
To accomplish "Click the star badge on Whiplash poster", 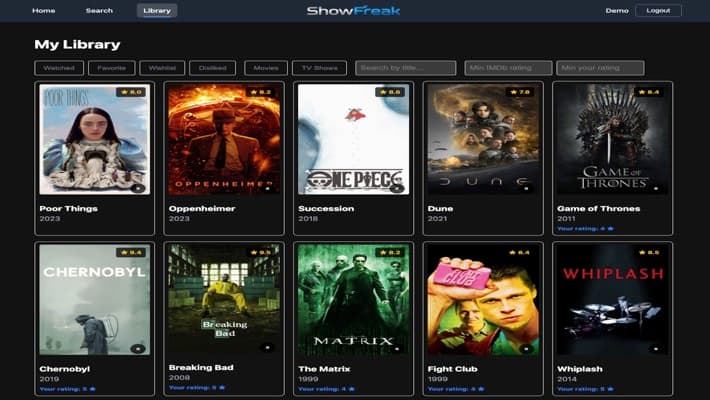I will [649, 252].
